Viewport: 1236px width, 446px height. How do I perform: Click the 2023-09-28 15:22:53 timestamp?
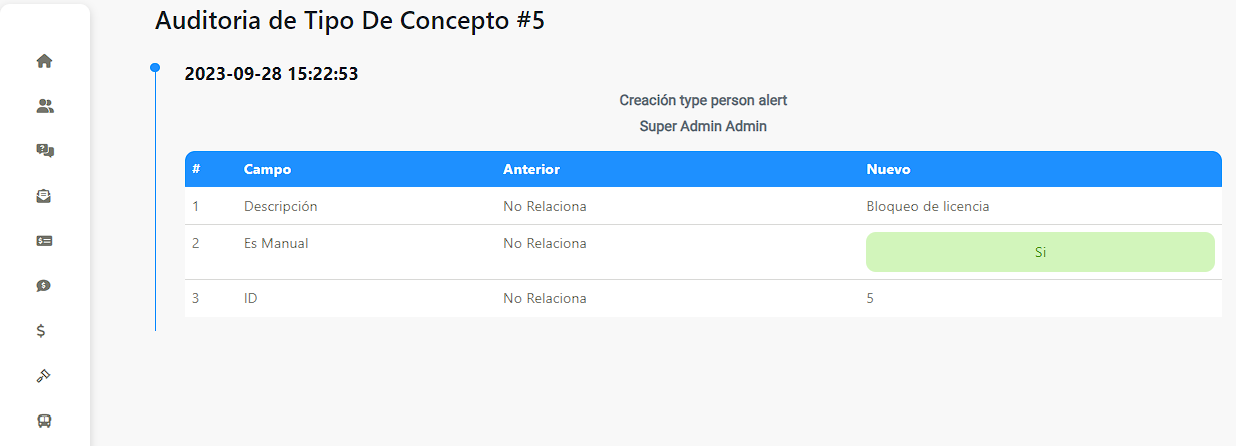271,73
